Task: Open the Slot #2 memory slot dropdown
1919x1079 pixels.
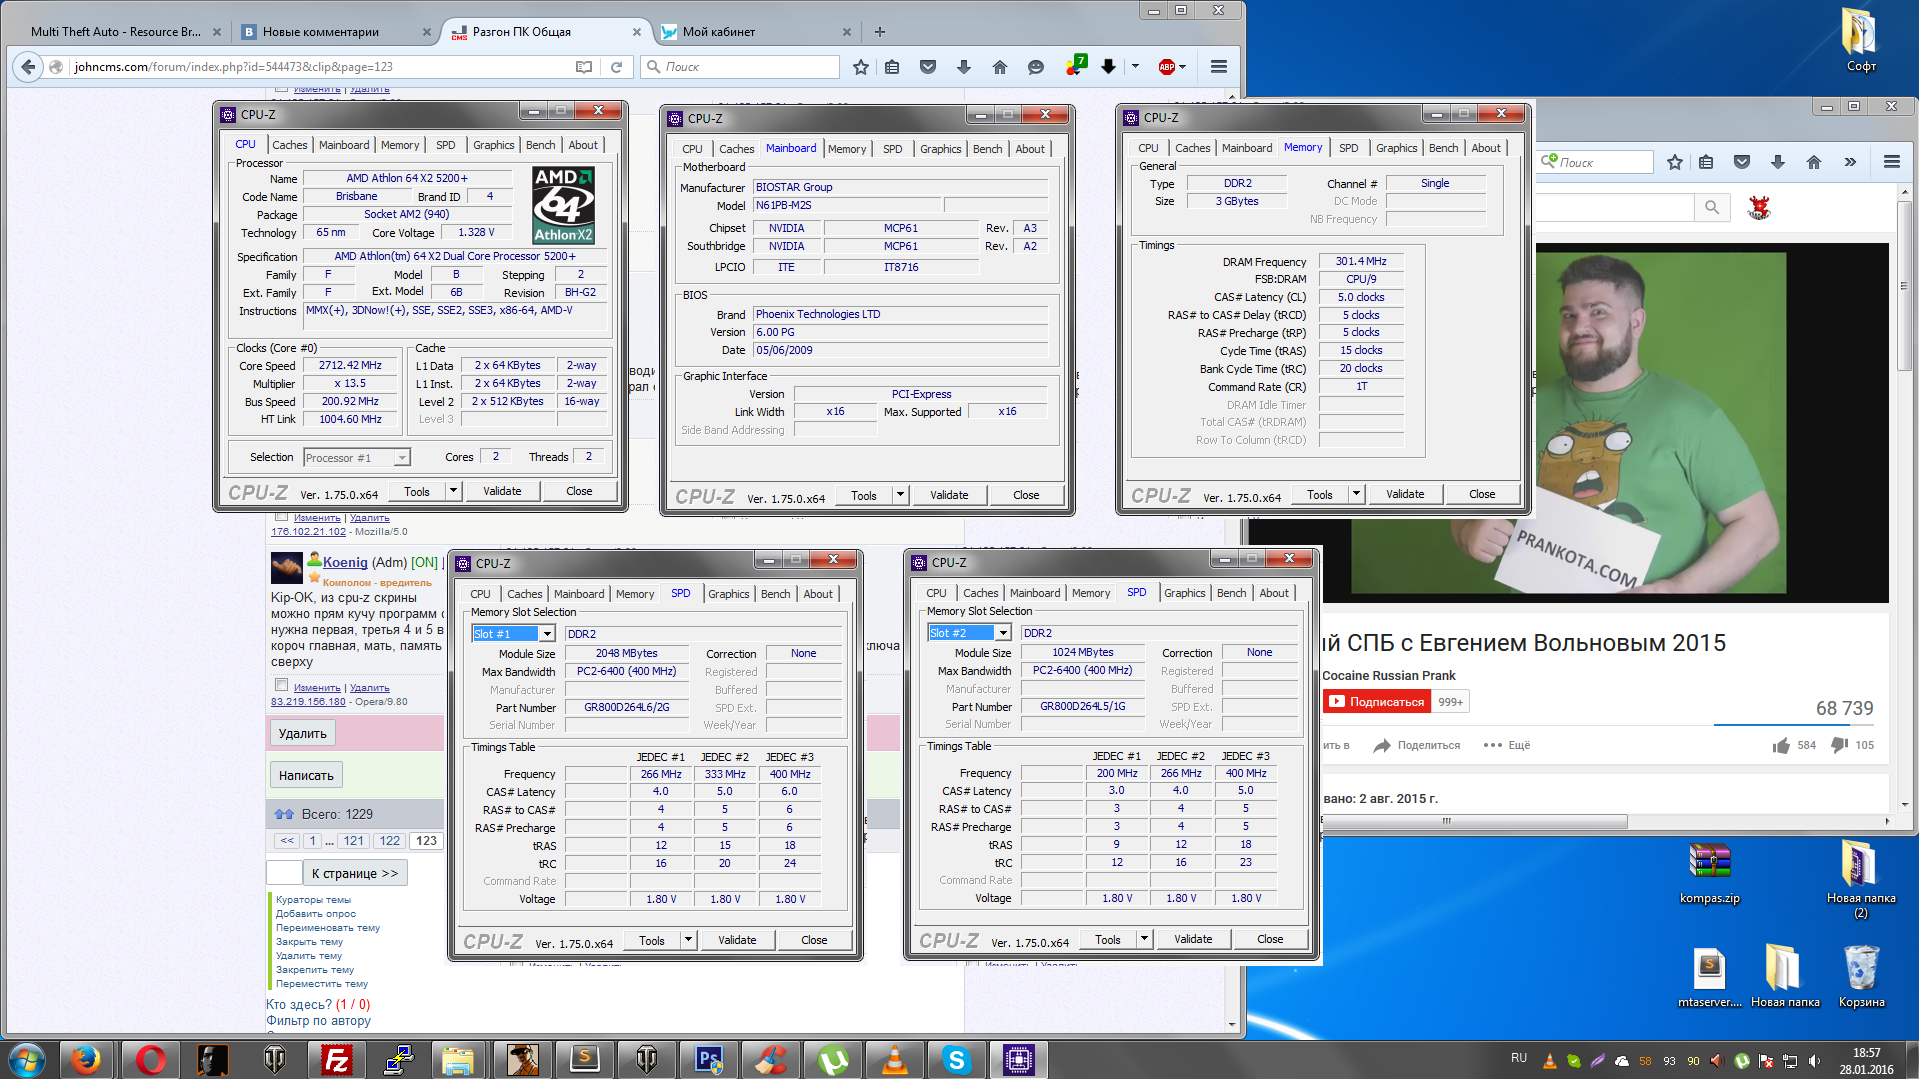Action: [1003, 633]
